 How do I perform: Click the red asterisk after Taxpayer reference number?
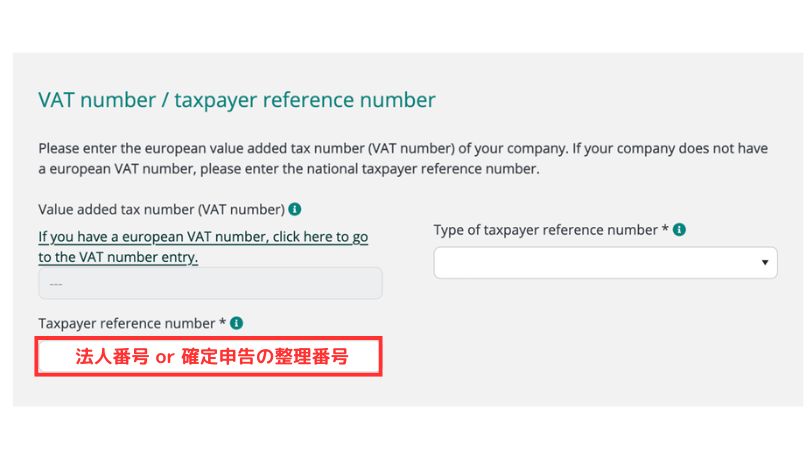(x=223, y=323)
